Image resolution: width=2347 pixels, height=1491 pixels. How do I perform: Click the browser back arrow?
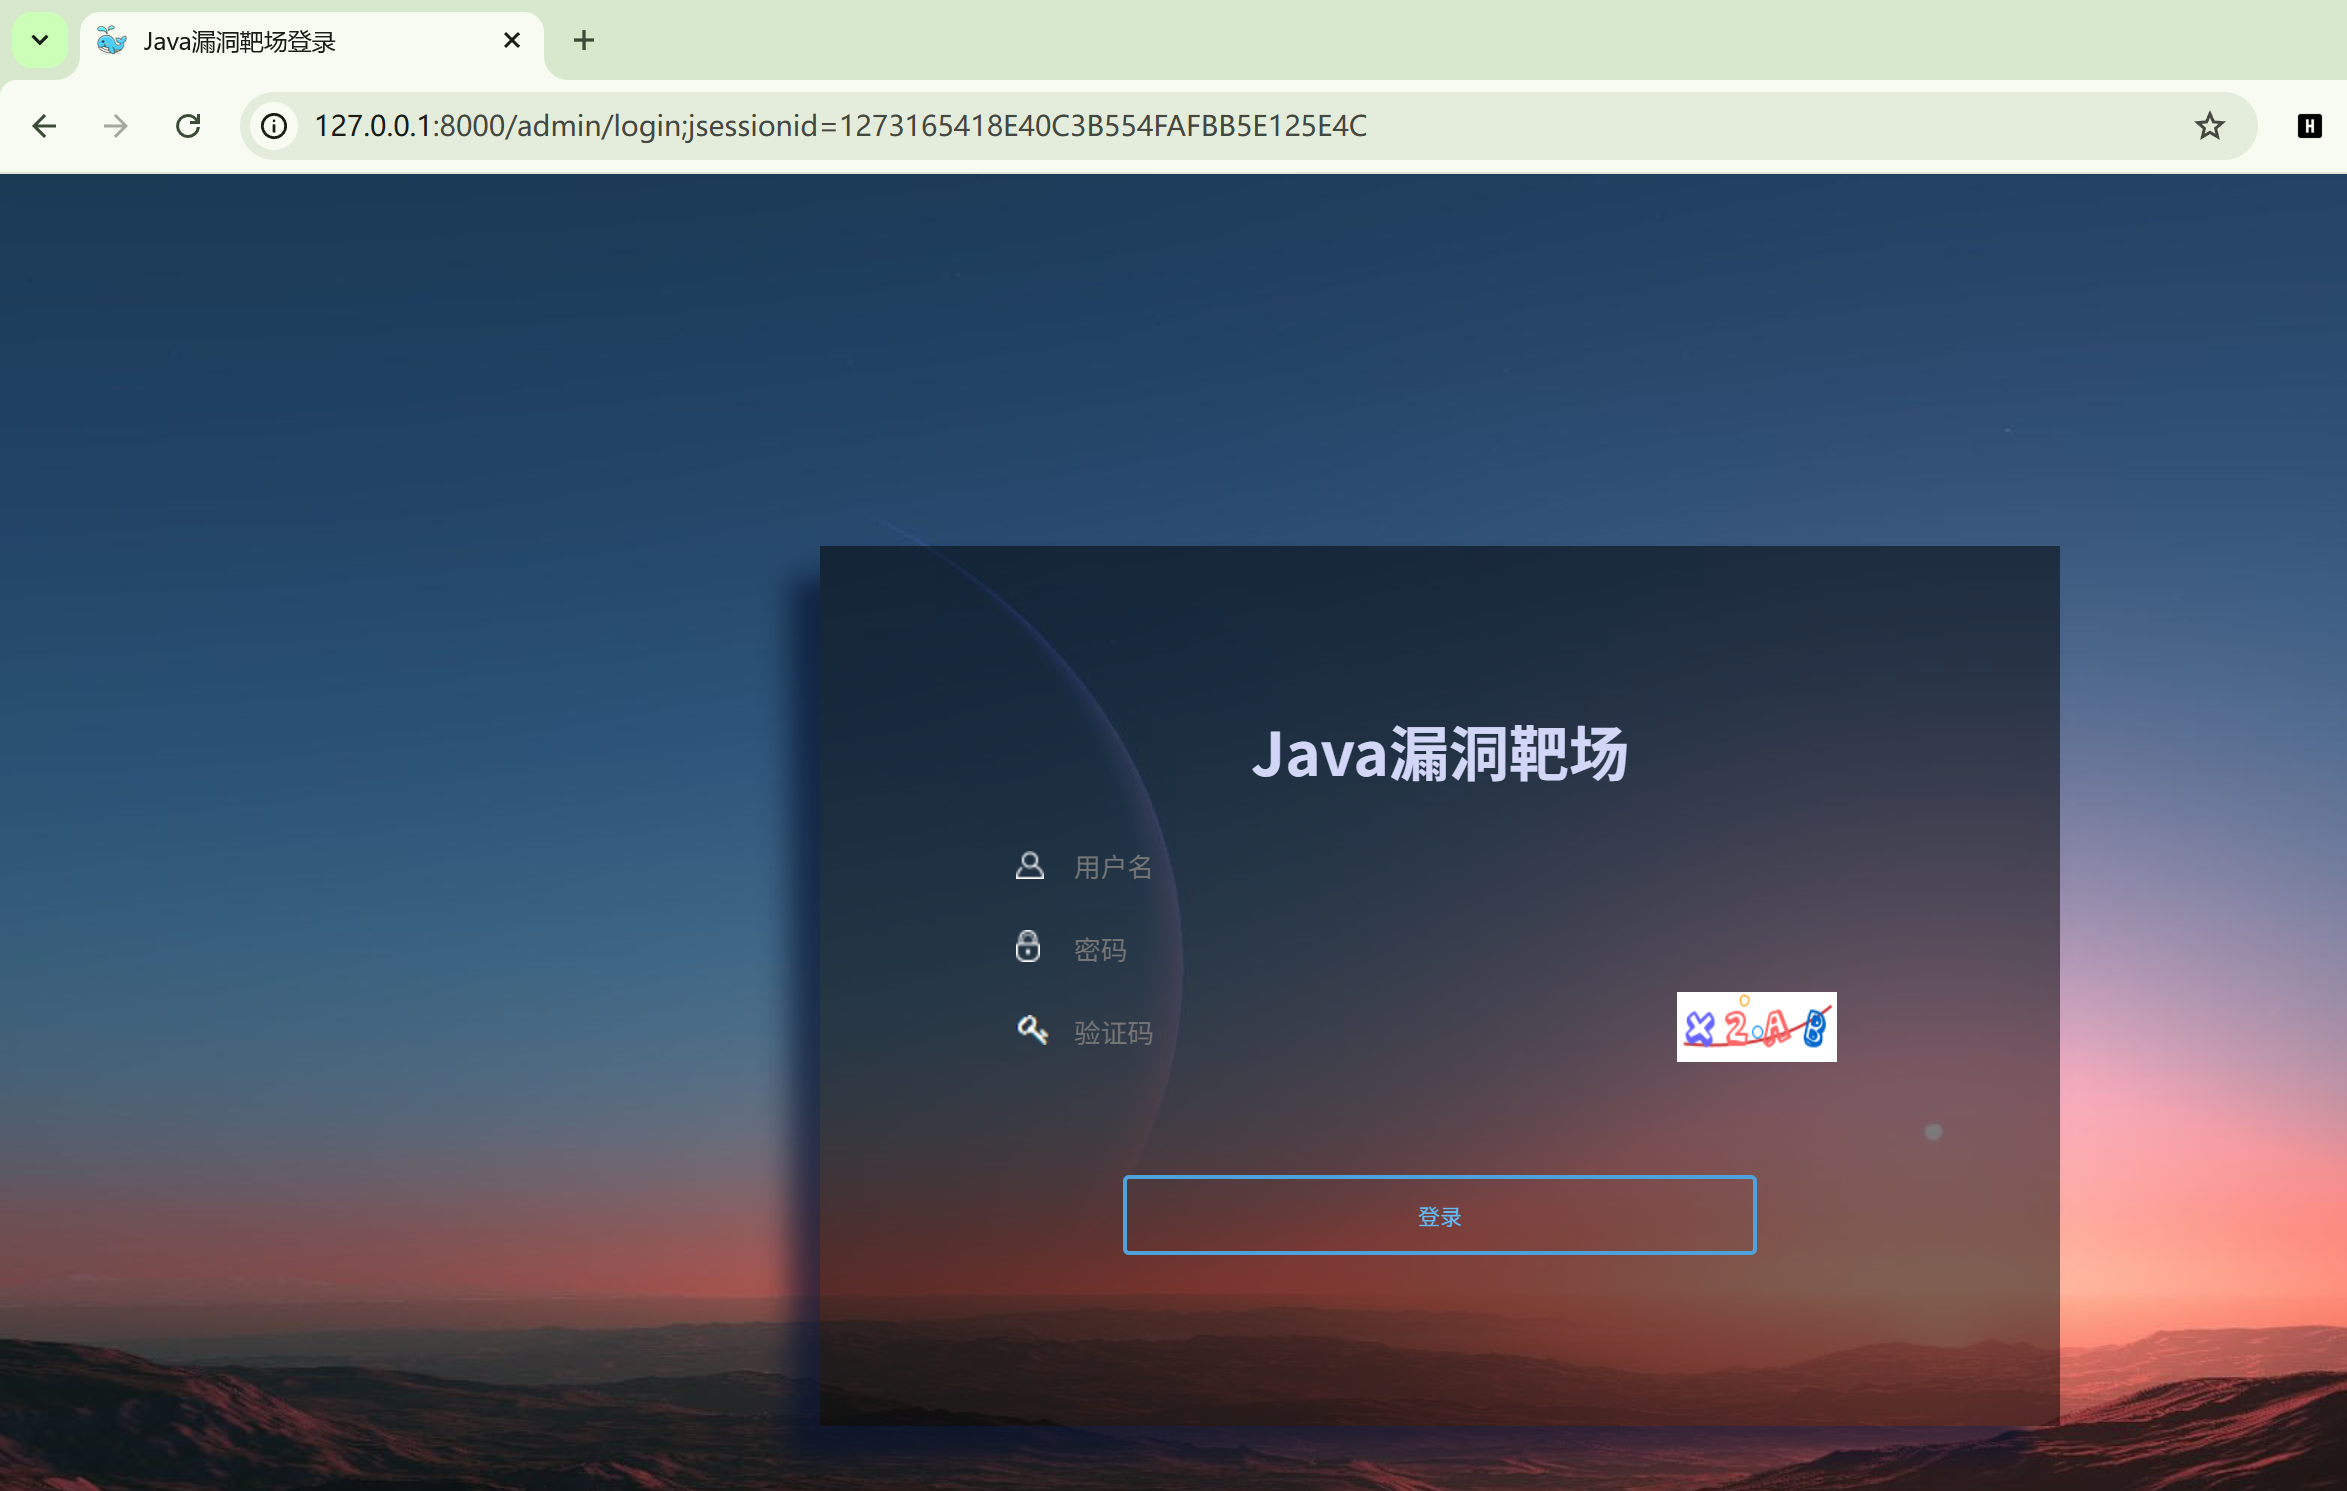tap(44, 126)
